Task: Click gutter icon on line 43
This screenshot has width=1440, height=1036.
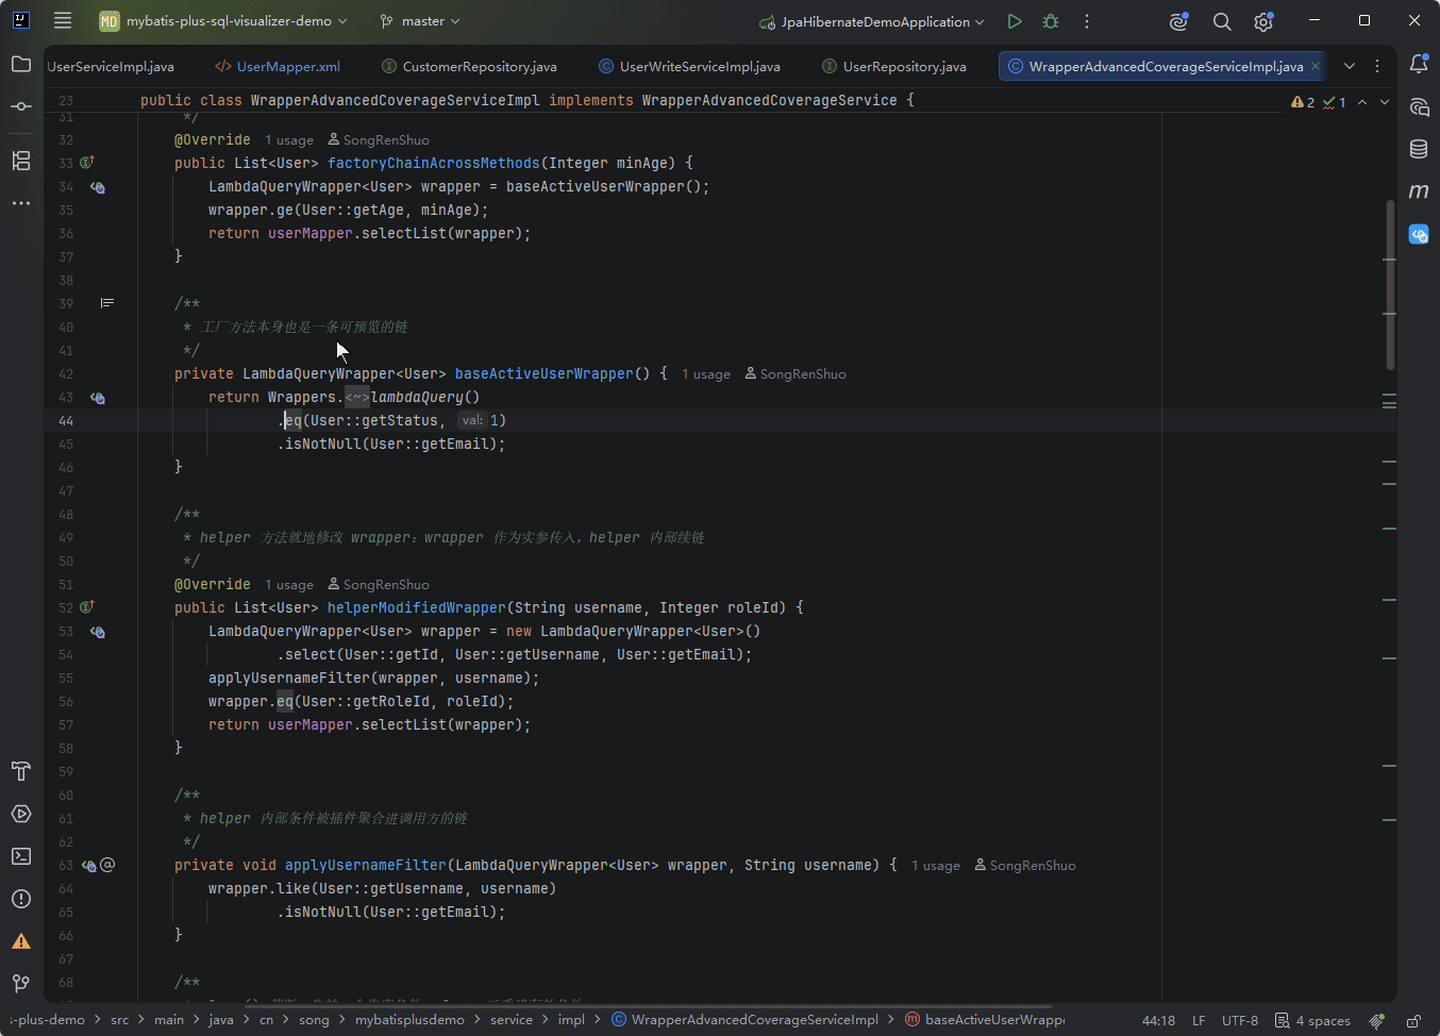Action: point(97,398)
